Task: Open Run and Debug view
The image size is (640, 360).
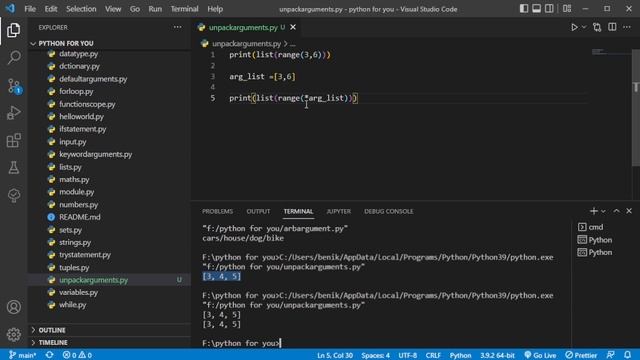Action: 13,113
